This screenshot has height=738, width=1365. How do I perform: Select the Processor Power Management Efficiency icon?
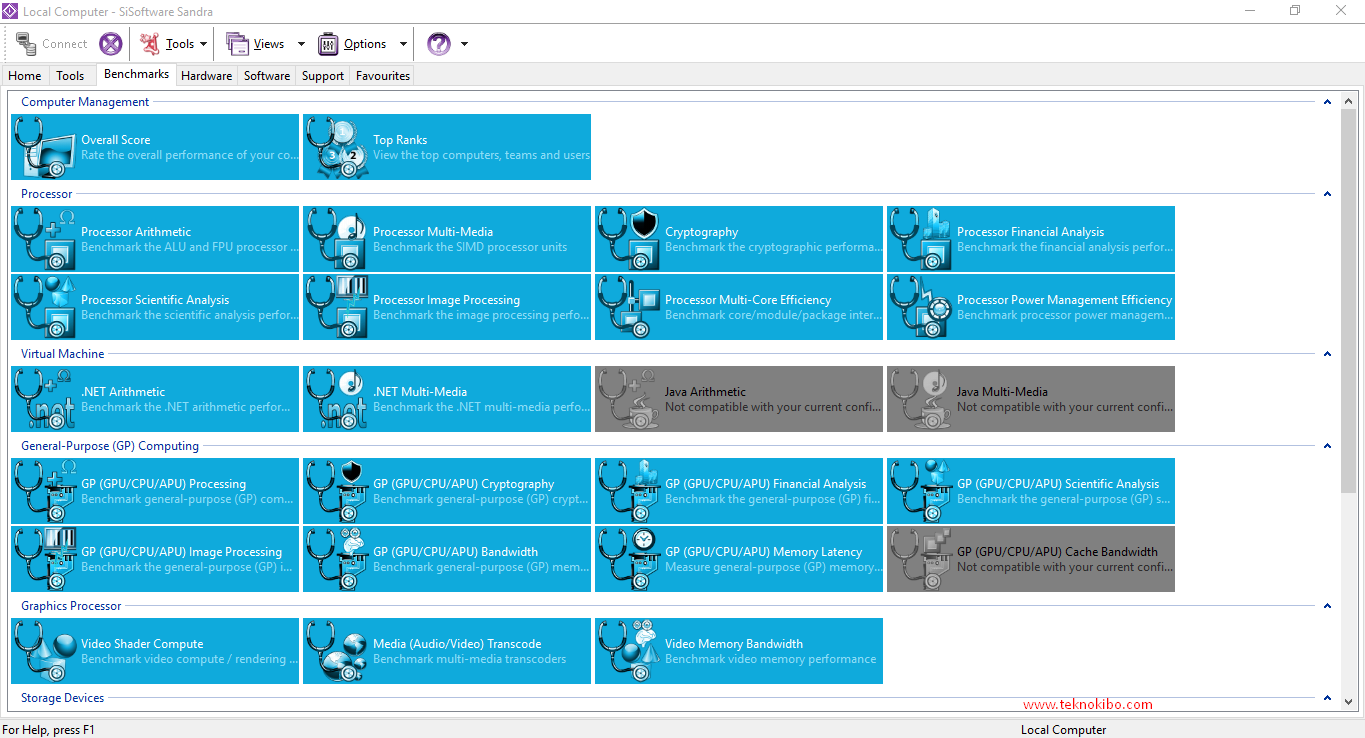click(920, 307)
